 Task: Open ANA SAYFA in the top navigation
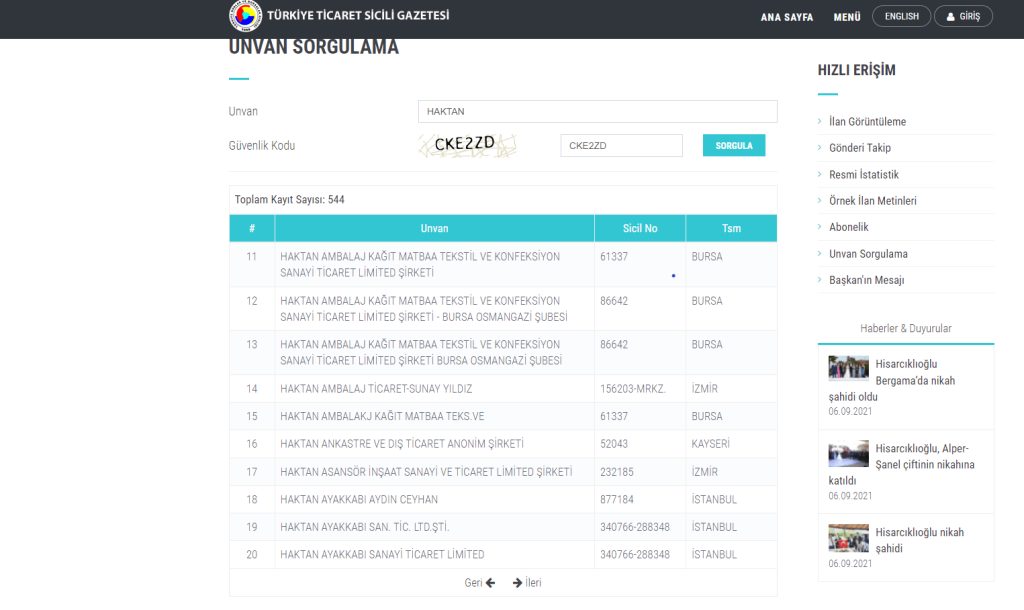pyautogui.click(x=787, y=17)
